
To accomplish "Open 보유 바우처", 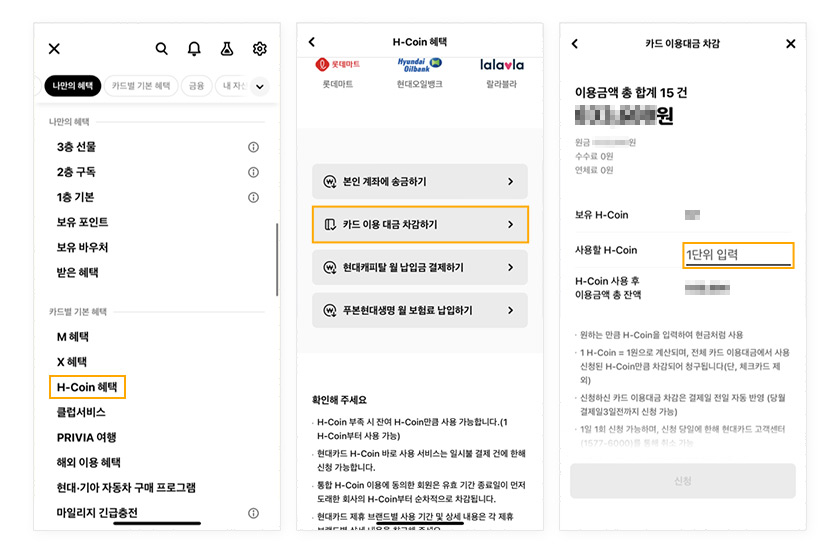I will pyautogui.click(x=82, y=248).
